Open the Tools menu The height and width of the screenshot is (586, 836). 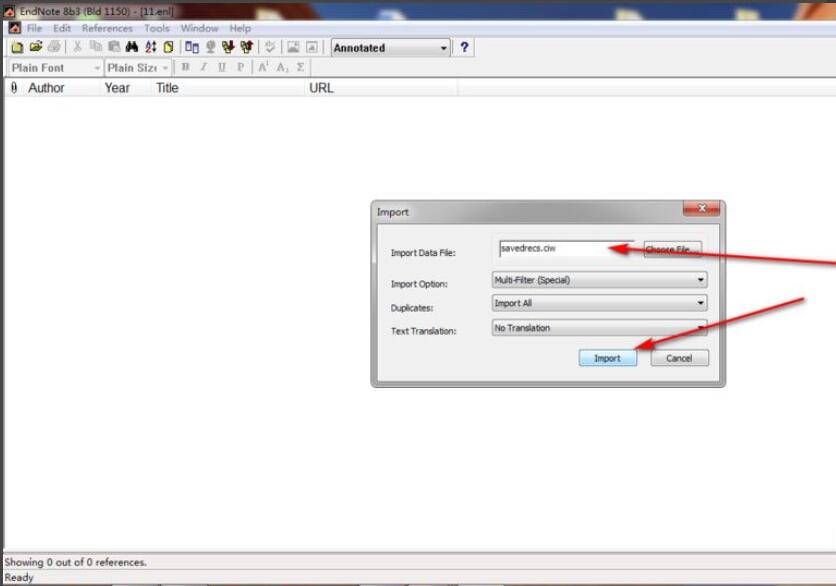point(157,28)
